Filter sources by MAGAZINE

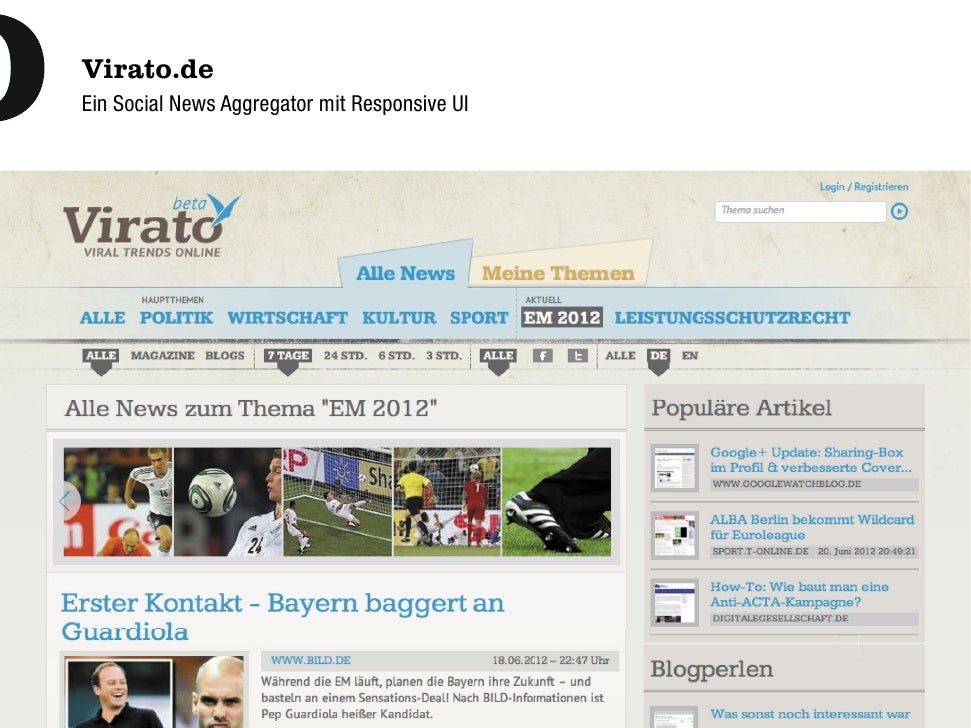162,355
